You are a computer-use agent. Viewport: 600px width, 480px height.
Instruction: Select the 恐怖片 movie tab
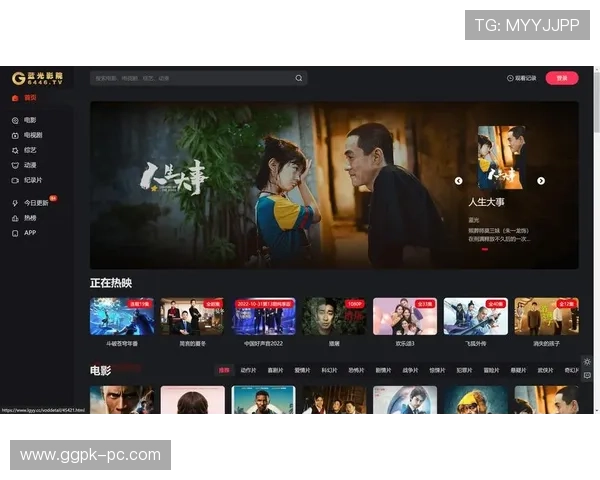coord(356,370)
